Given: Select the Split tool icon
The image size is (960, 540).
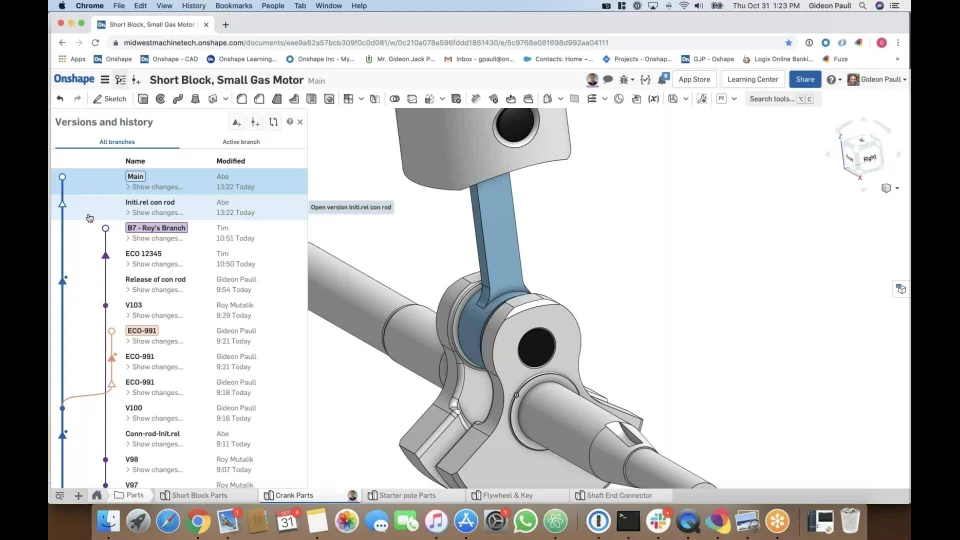Looking at the screenshot, I should [412, 99].
